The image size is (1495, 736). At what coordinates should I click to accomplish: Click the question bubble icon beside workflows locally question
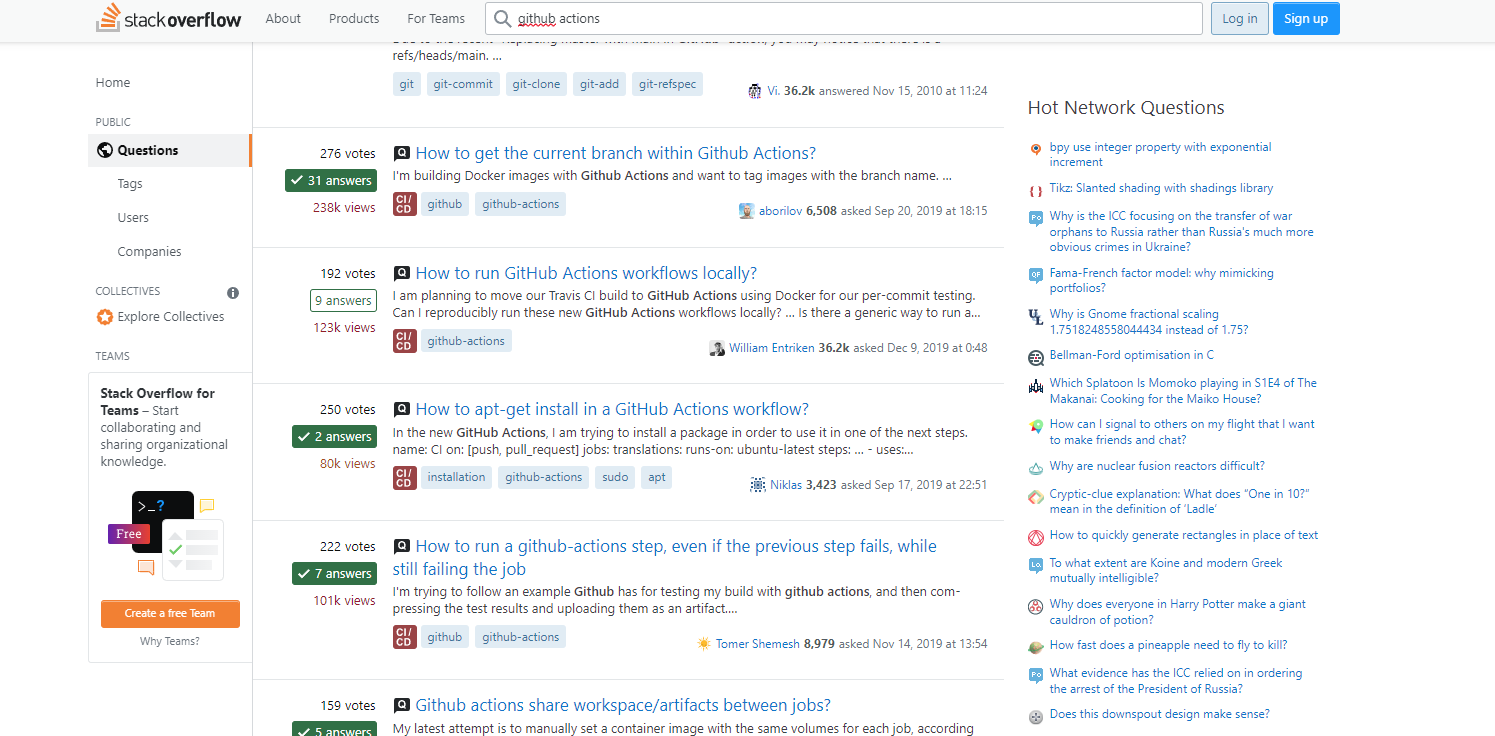pyautogui.click(x=401, y=272)
